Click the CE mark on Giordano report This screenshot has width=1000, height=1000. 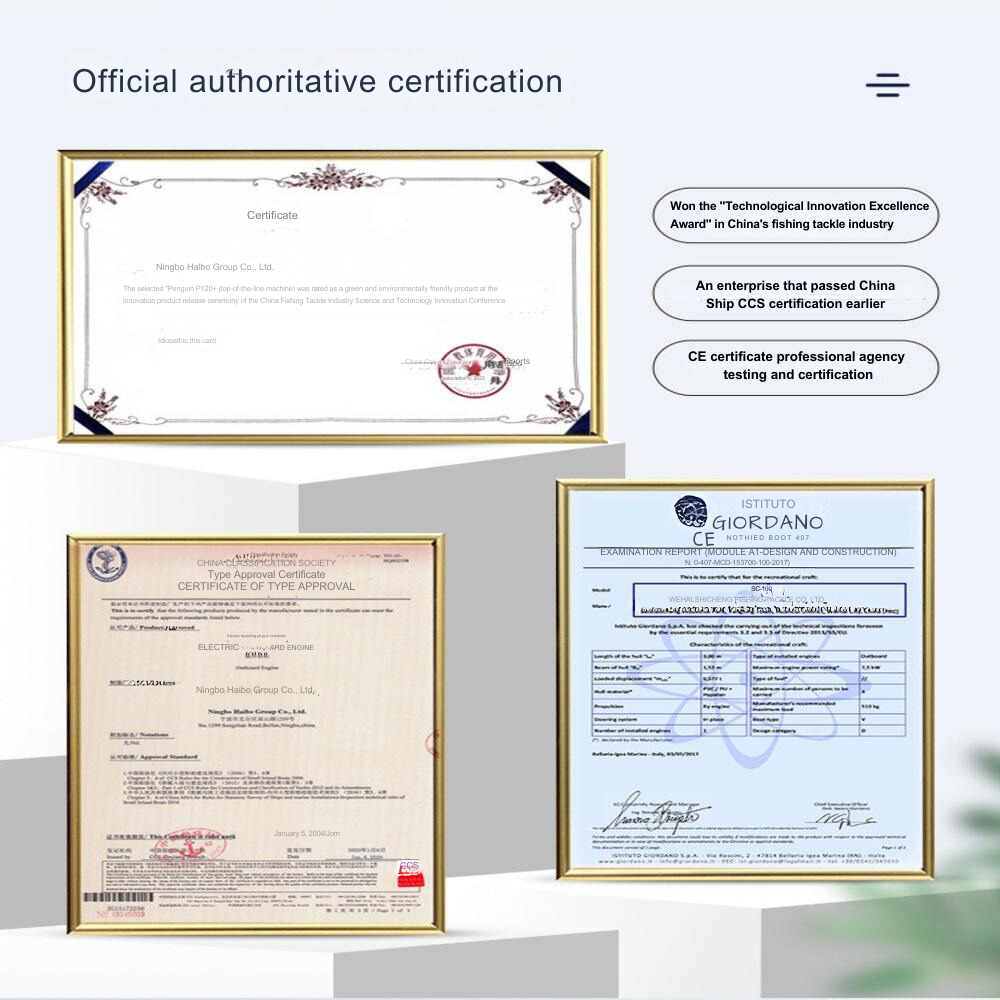(703, 539)
